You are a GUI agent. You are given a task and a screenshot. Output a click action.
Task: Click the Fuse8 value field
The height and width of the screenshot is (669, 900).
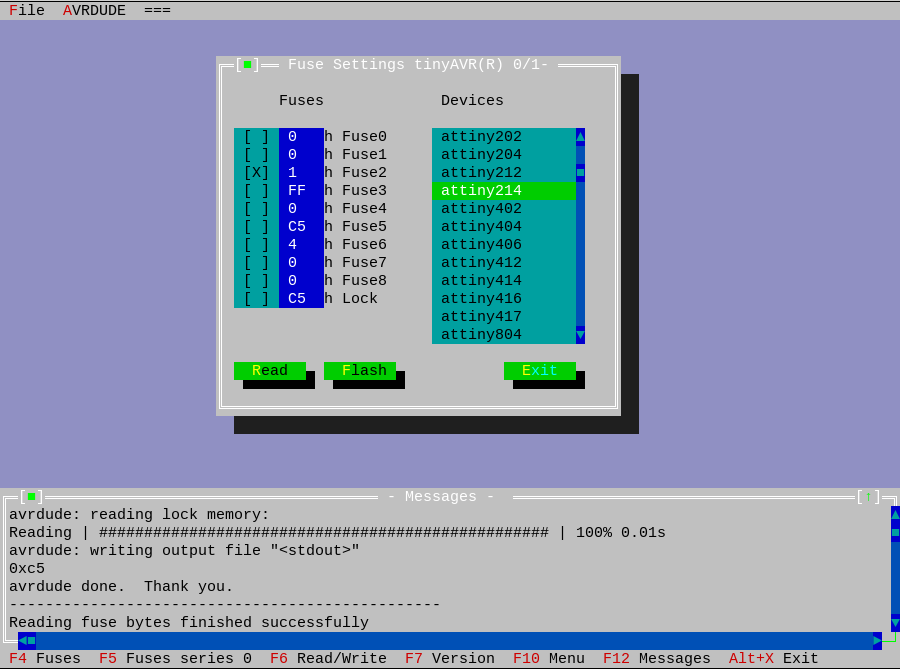301,281
